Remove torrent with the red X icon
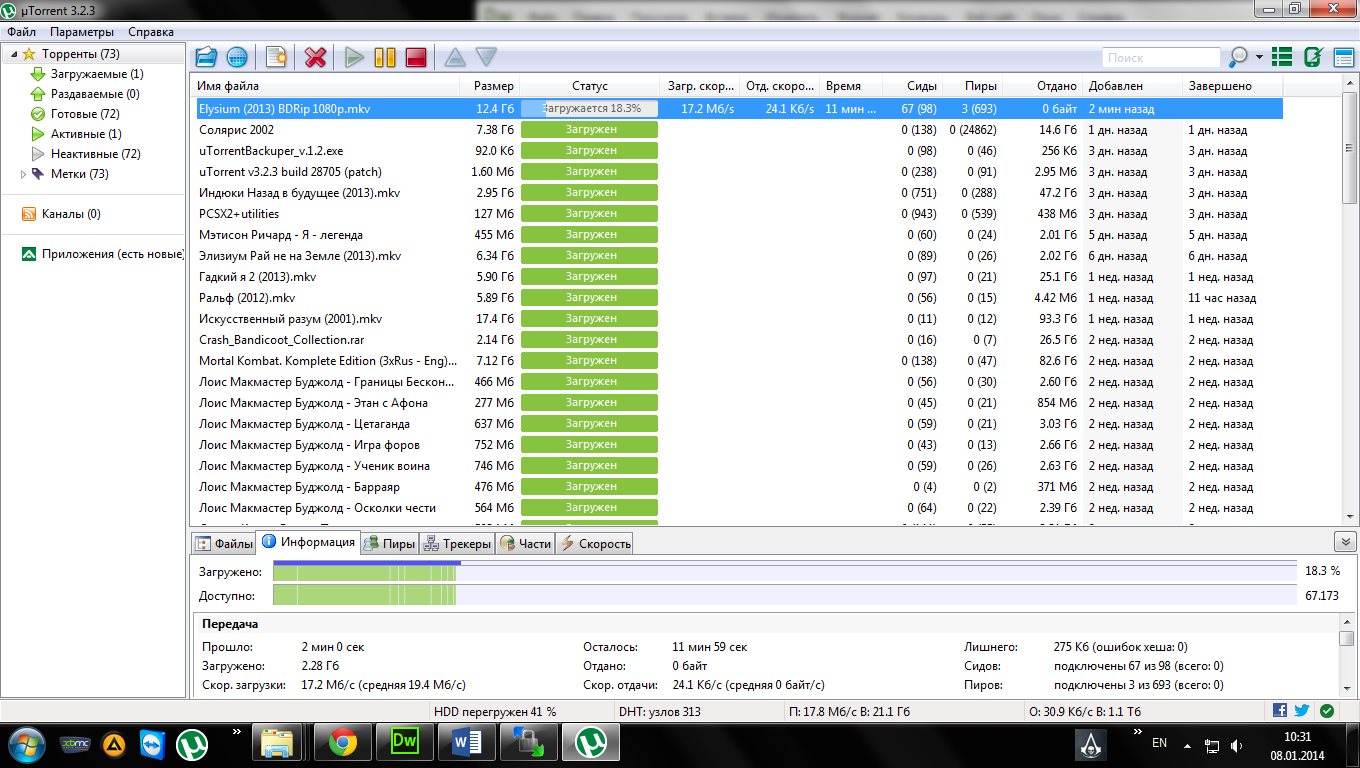This screenshot has width=1360, height=768. 315,57
